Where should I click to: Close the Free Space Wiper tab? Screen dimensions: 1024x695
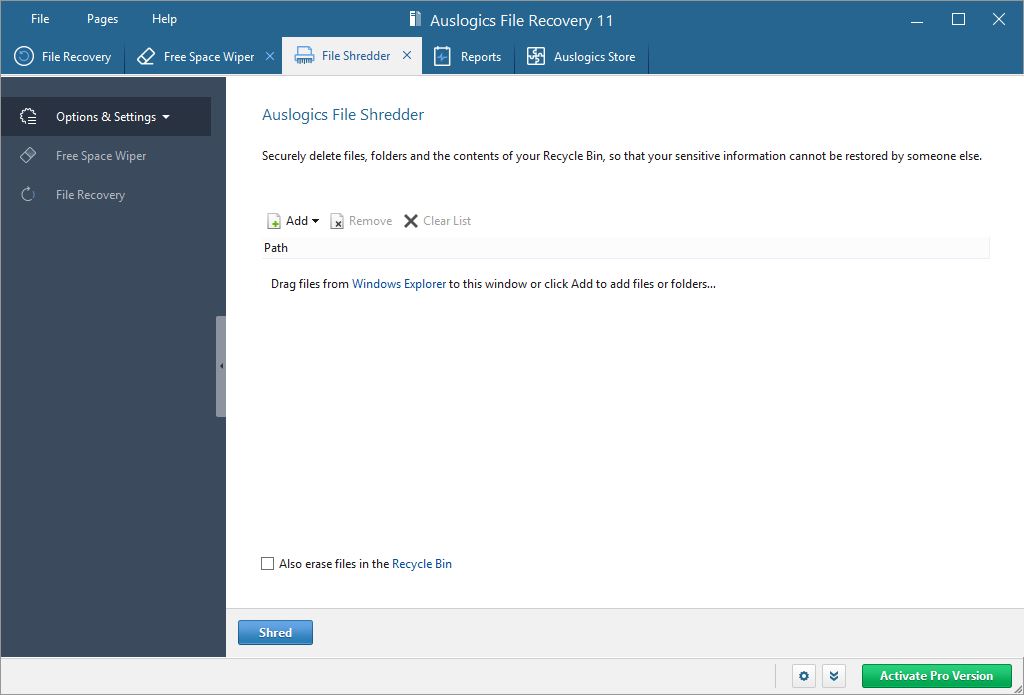point(270,56)
